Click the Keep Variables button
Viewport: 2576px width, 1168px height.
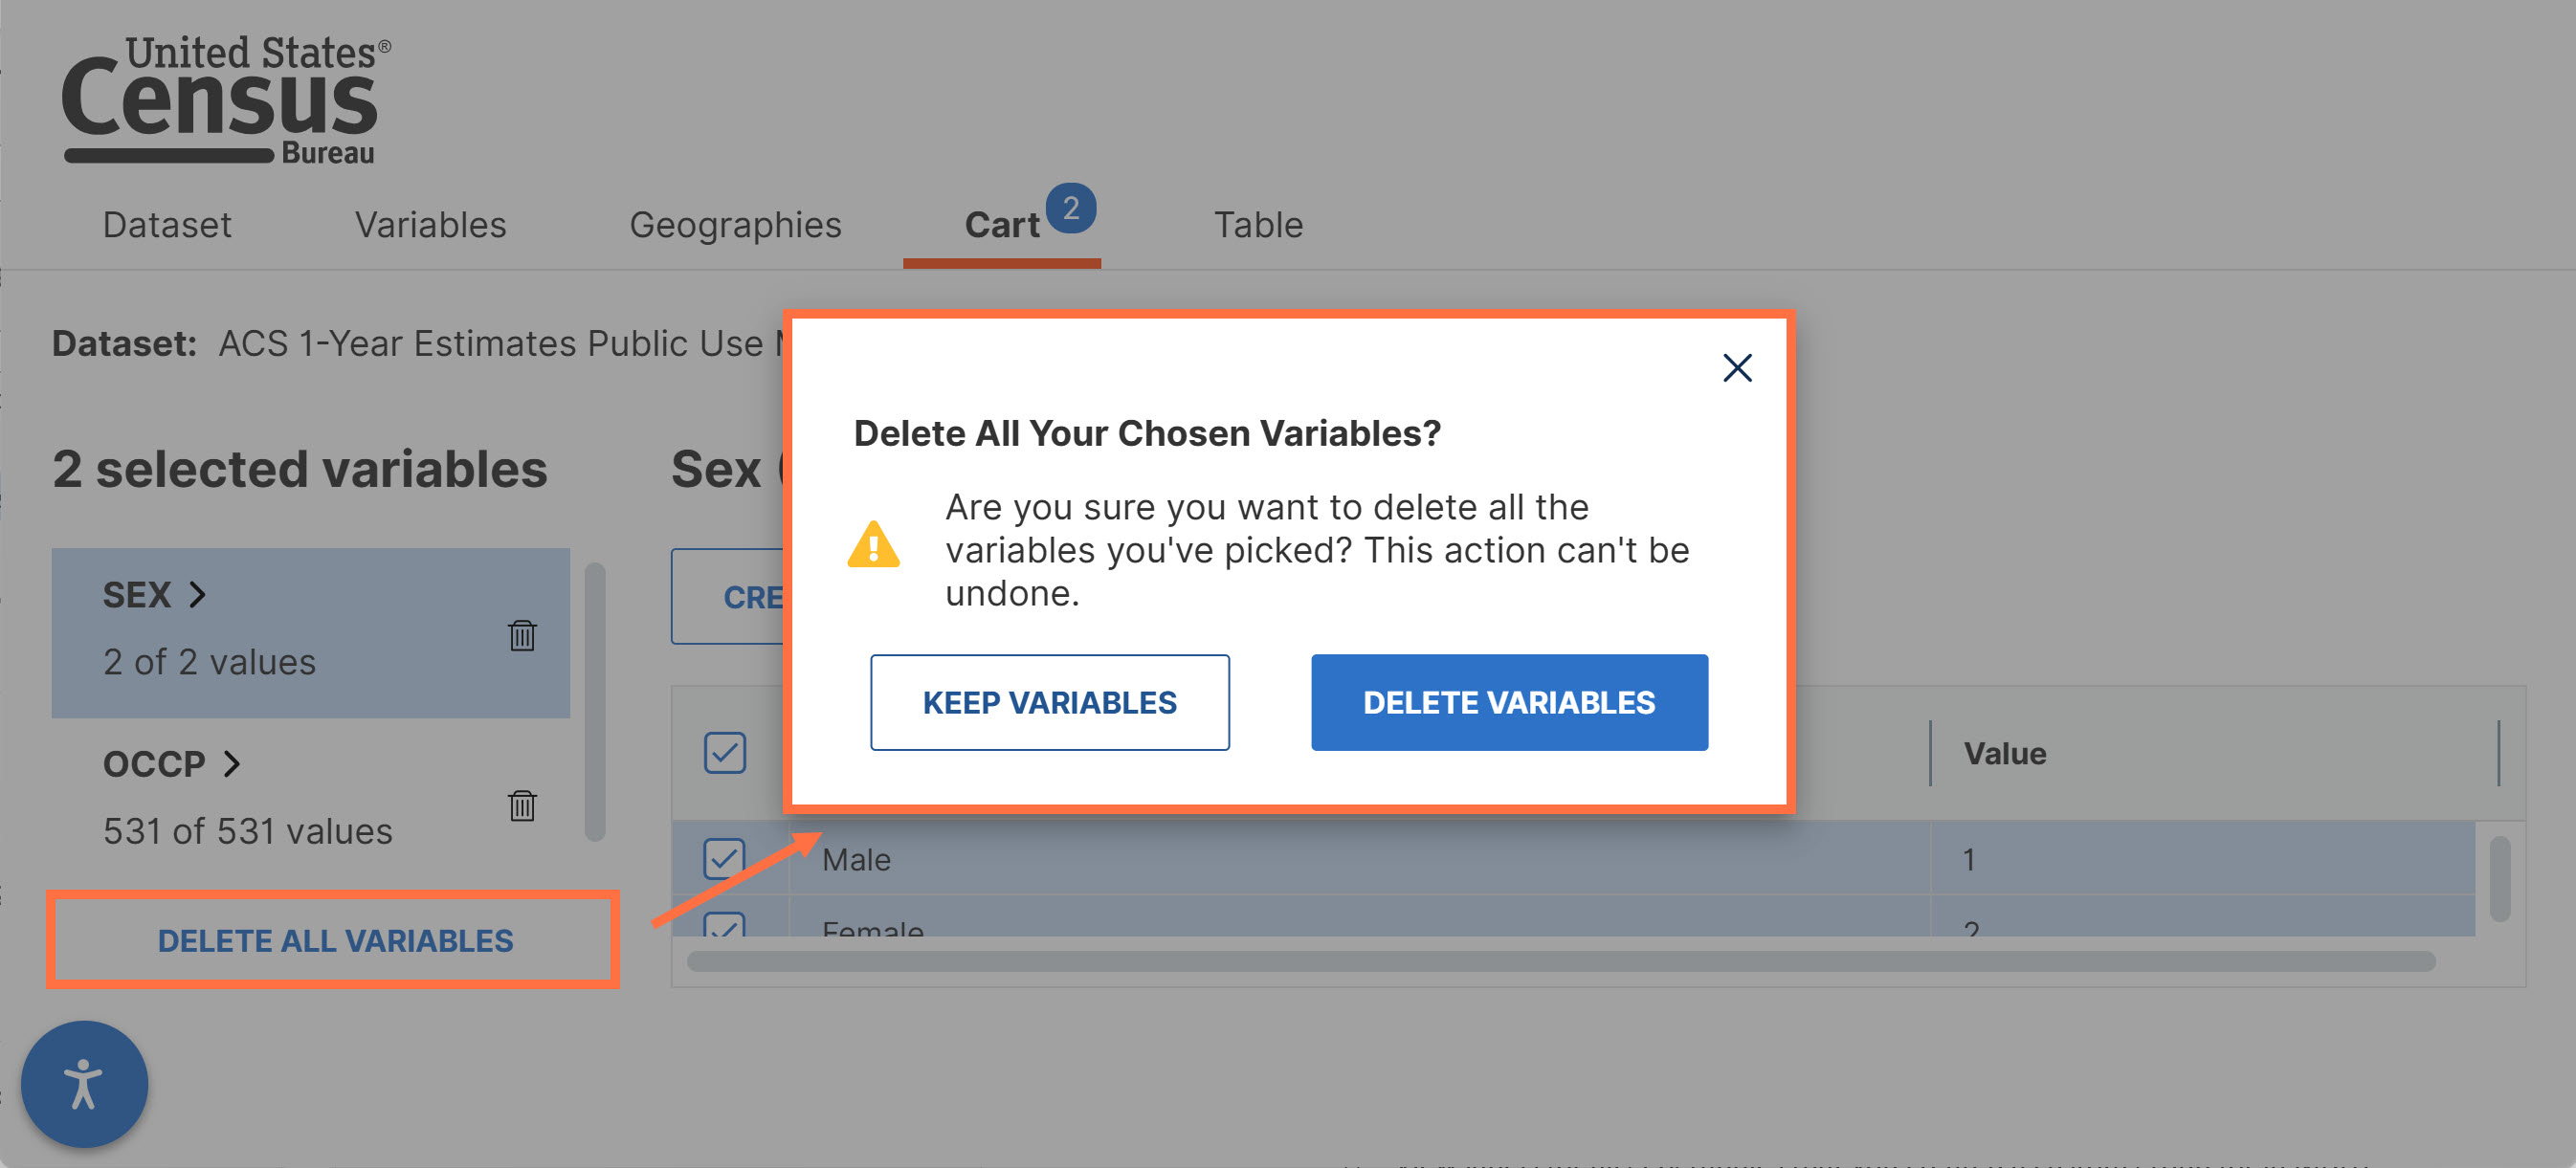point(1050,703)
